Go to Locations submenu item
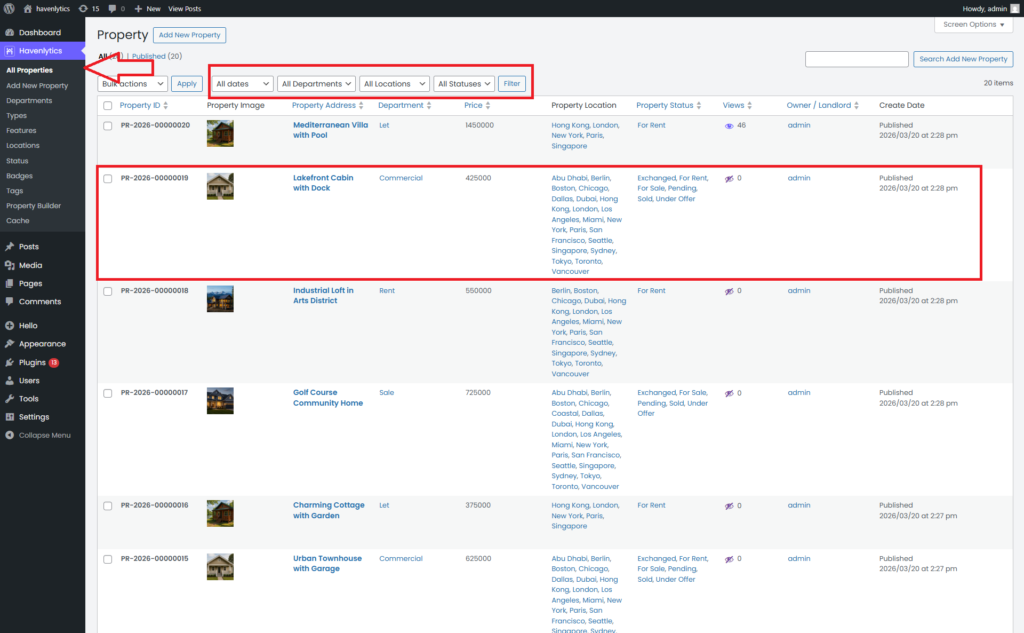The height and width of the screenshot is (633, 1024). tap(23, 145)
